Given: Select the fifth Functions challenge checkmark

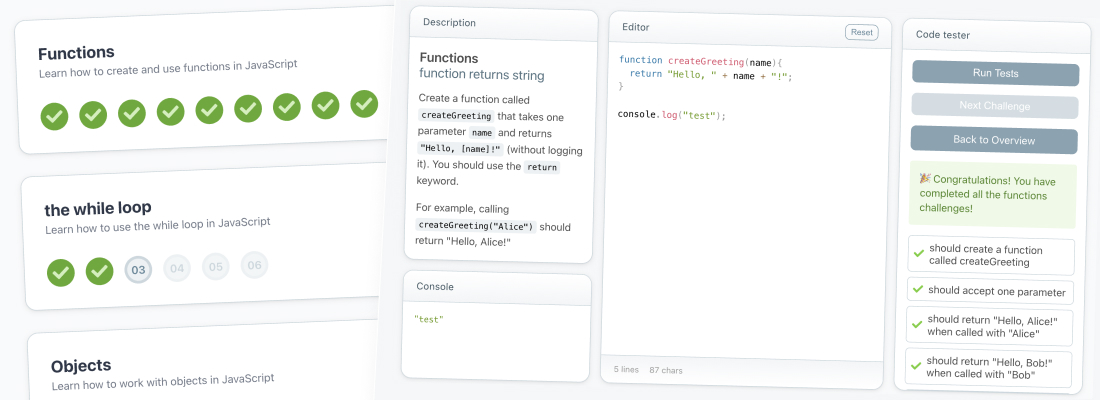Looking at the screenshot, I should pos(209,110).
